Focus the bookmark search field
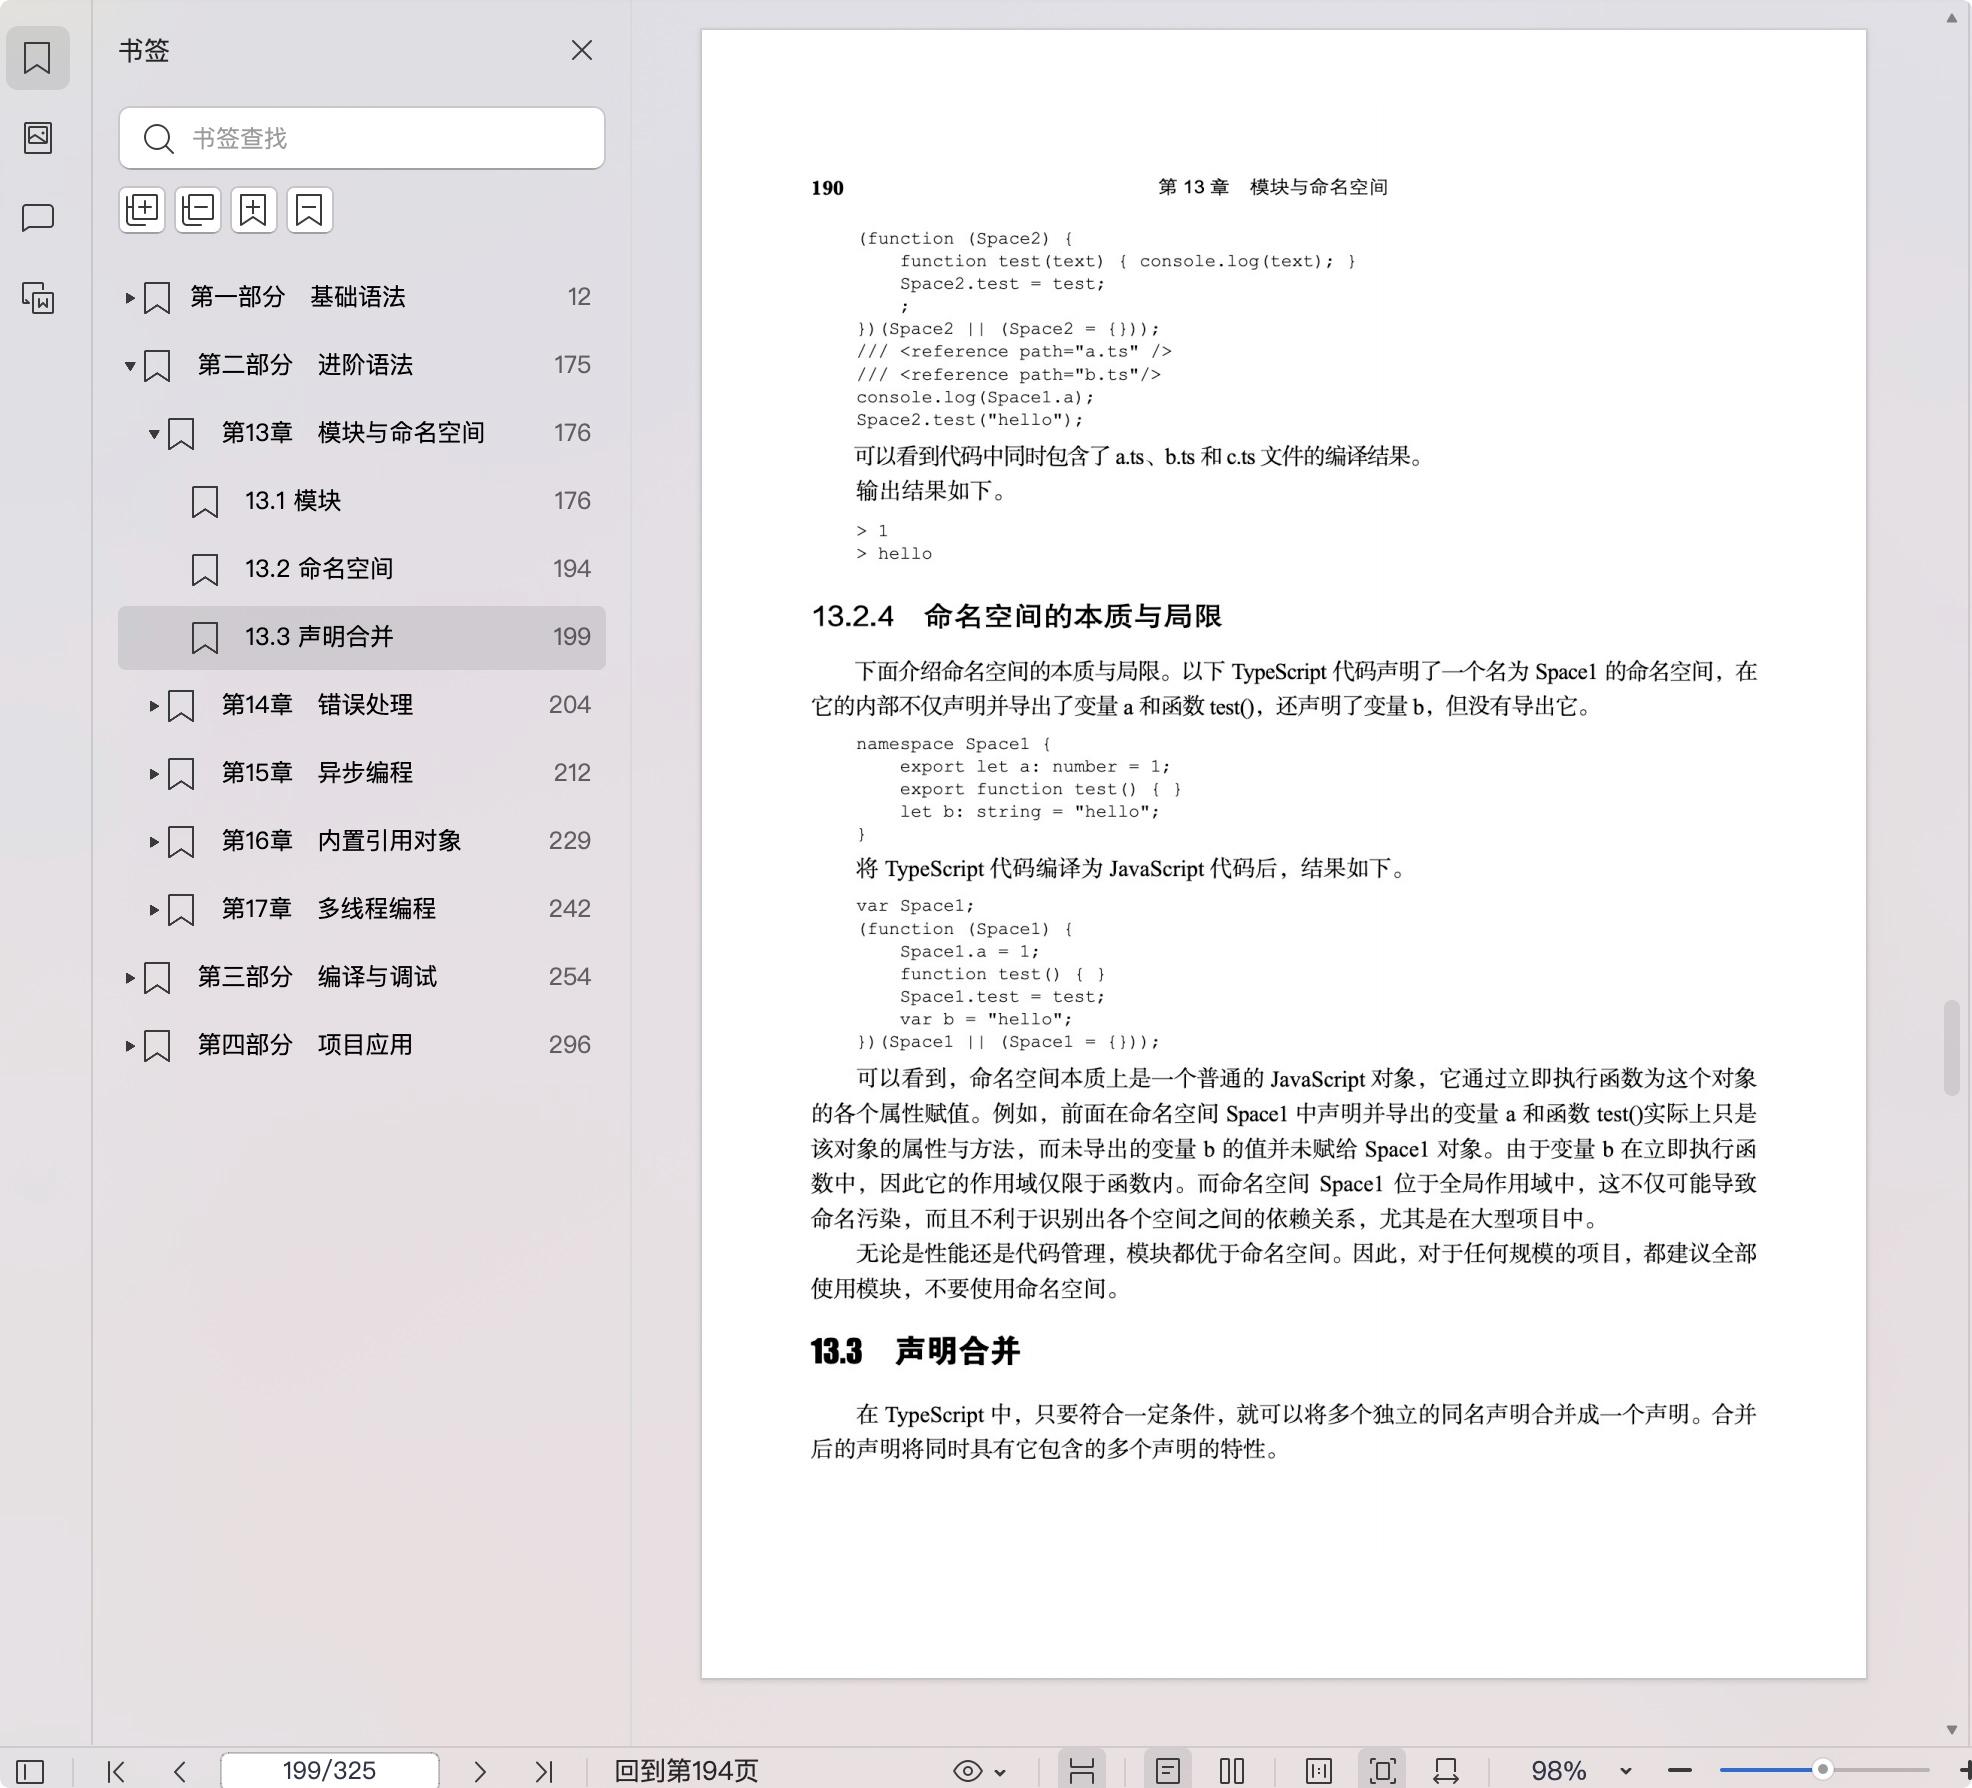This screenshot has height=1788, width=1972. coord(362,138)
